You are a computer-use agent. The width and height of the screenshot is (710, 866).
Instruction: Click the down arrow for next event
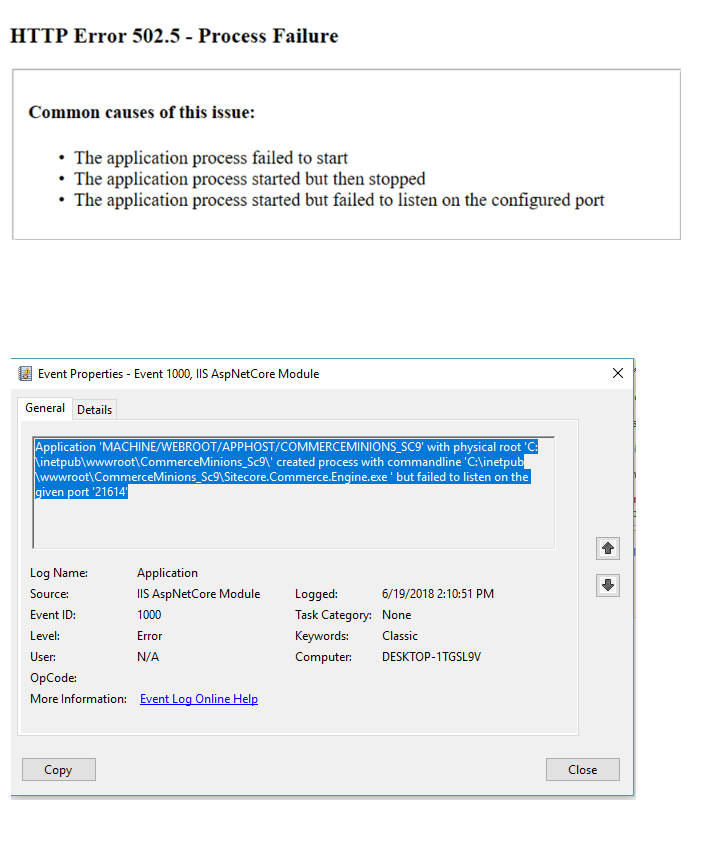(x=607, y=585)
